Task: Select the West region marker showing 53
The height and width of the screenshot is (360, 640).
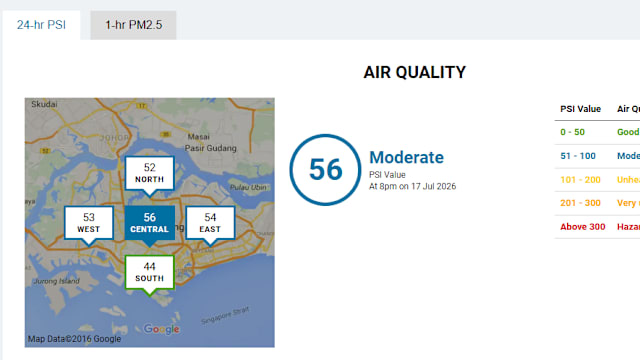Action: click(x=89, y=223)
